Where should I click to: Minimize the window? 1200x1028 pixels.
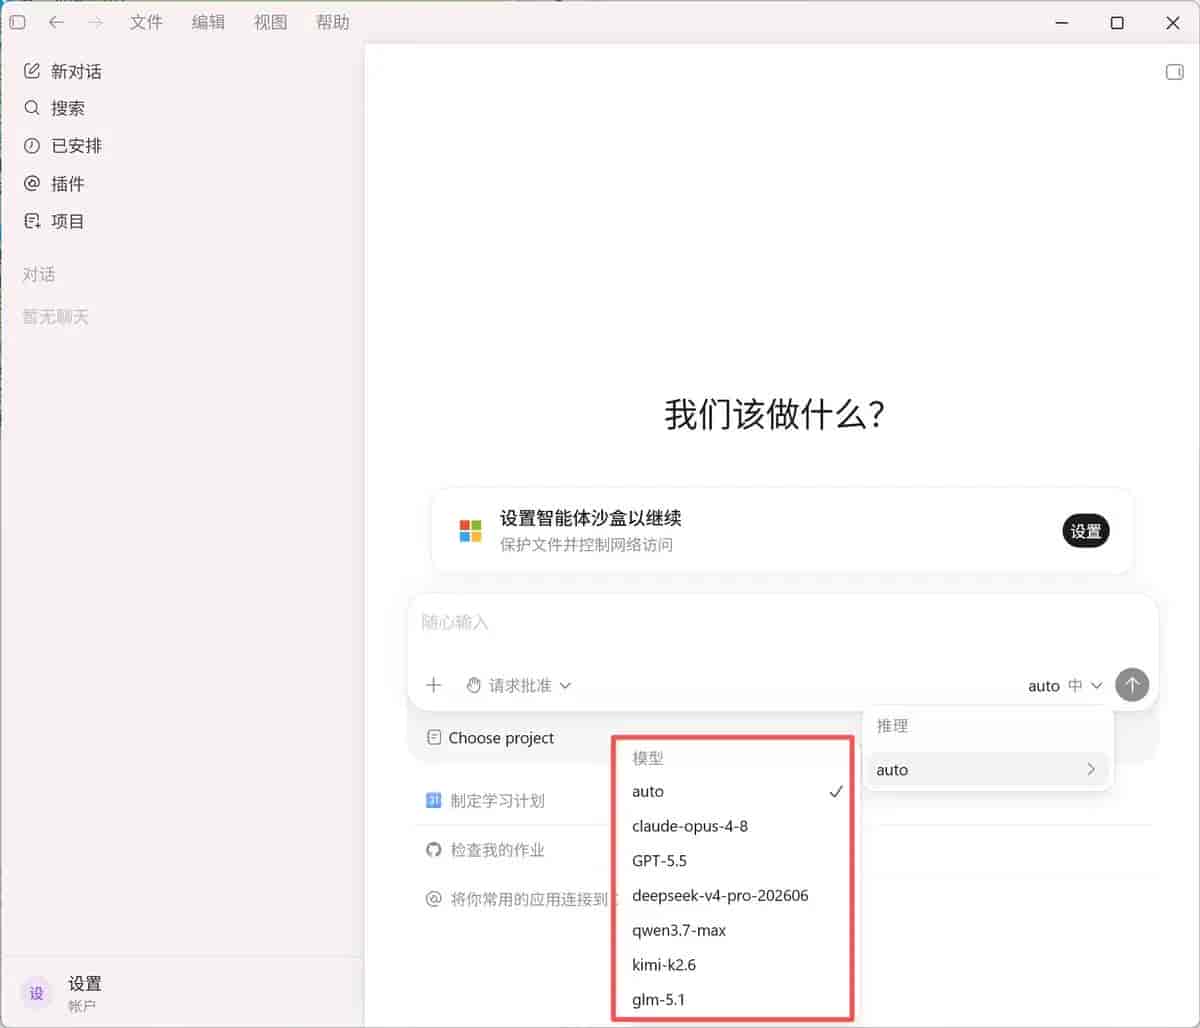click(1062, 22)
